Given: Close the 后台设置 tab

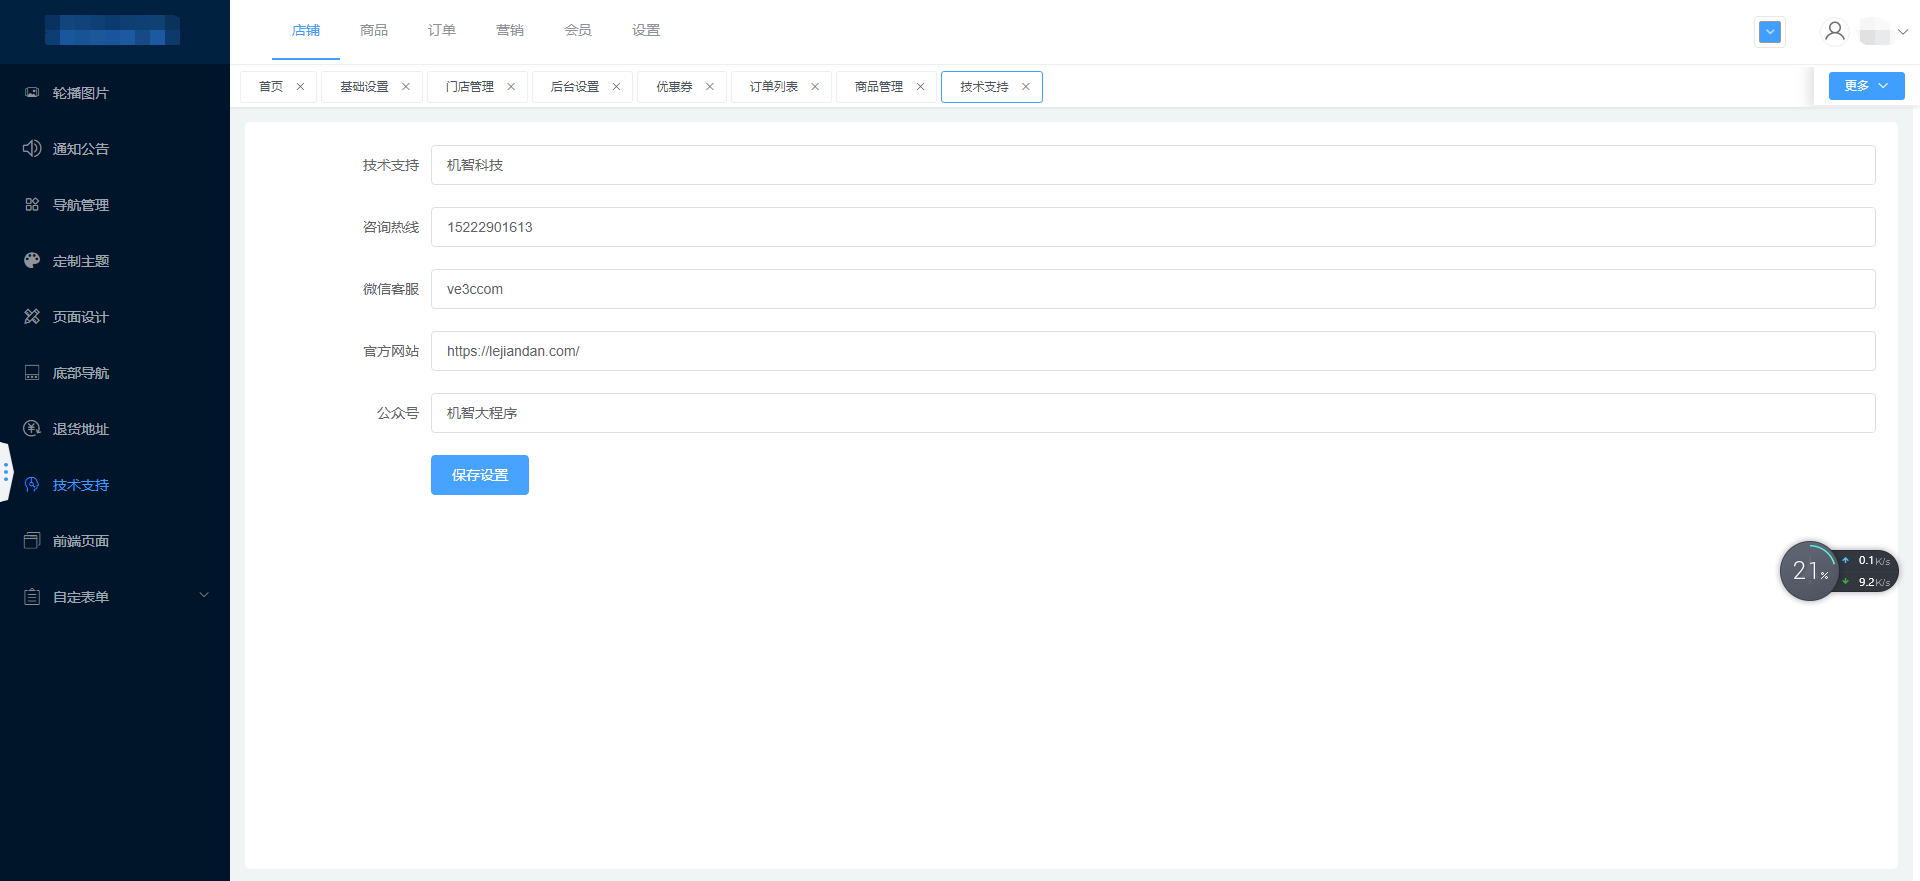Looking at the screenshot, I should (x=616, y=87).
